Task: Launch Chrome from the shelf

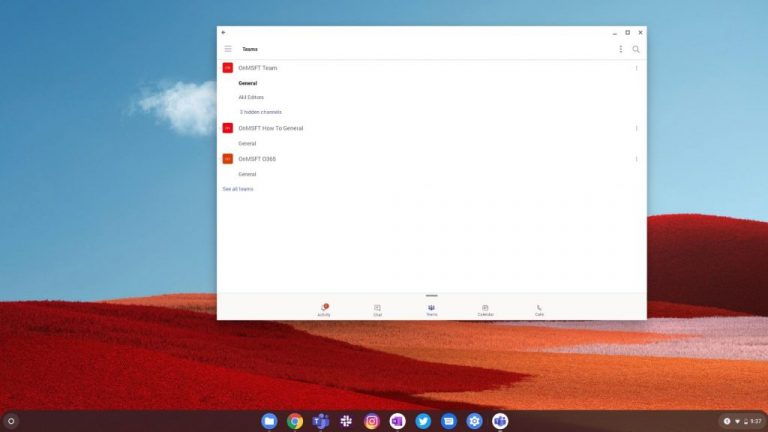Action: coord(295,421)
